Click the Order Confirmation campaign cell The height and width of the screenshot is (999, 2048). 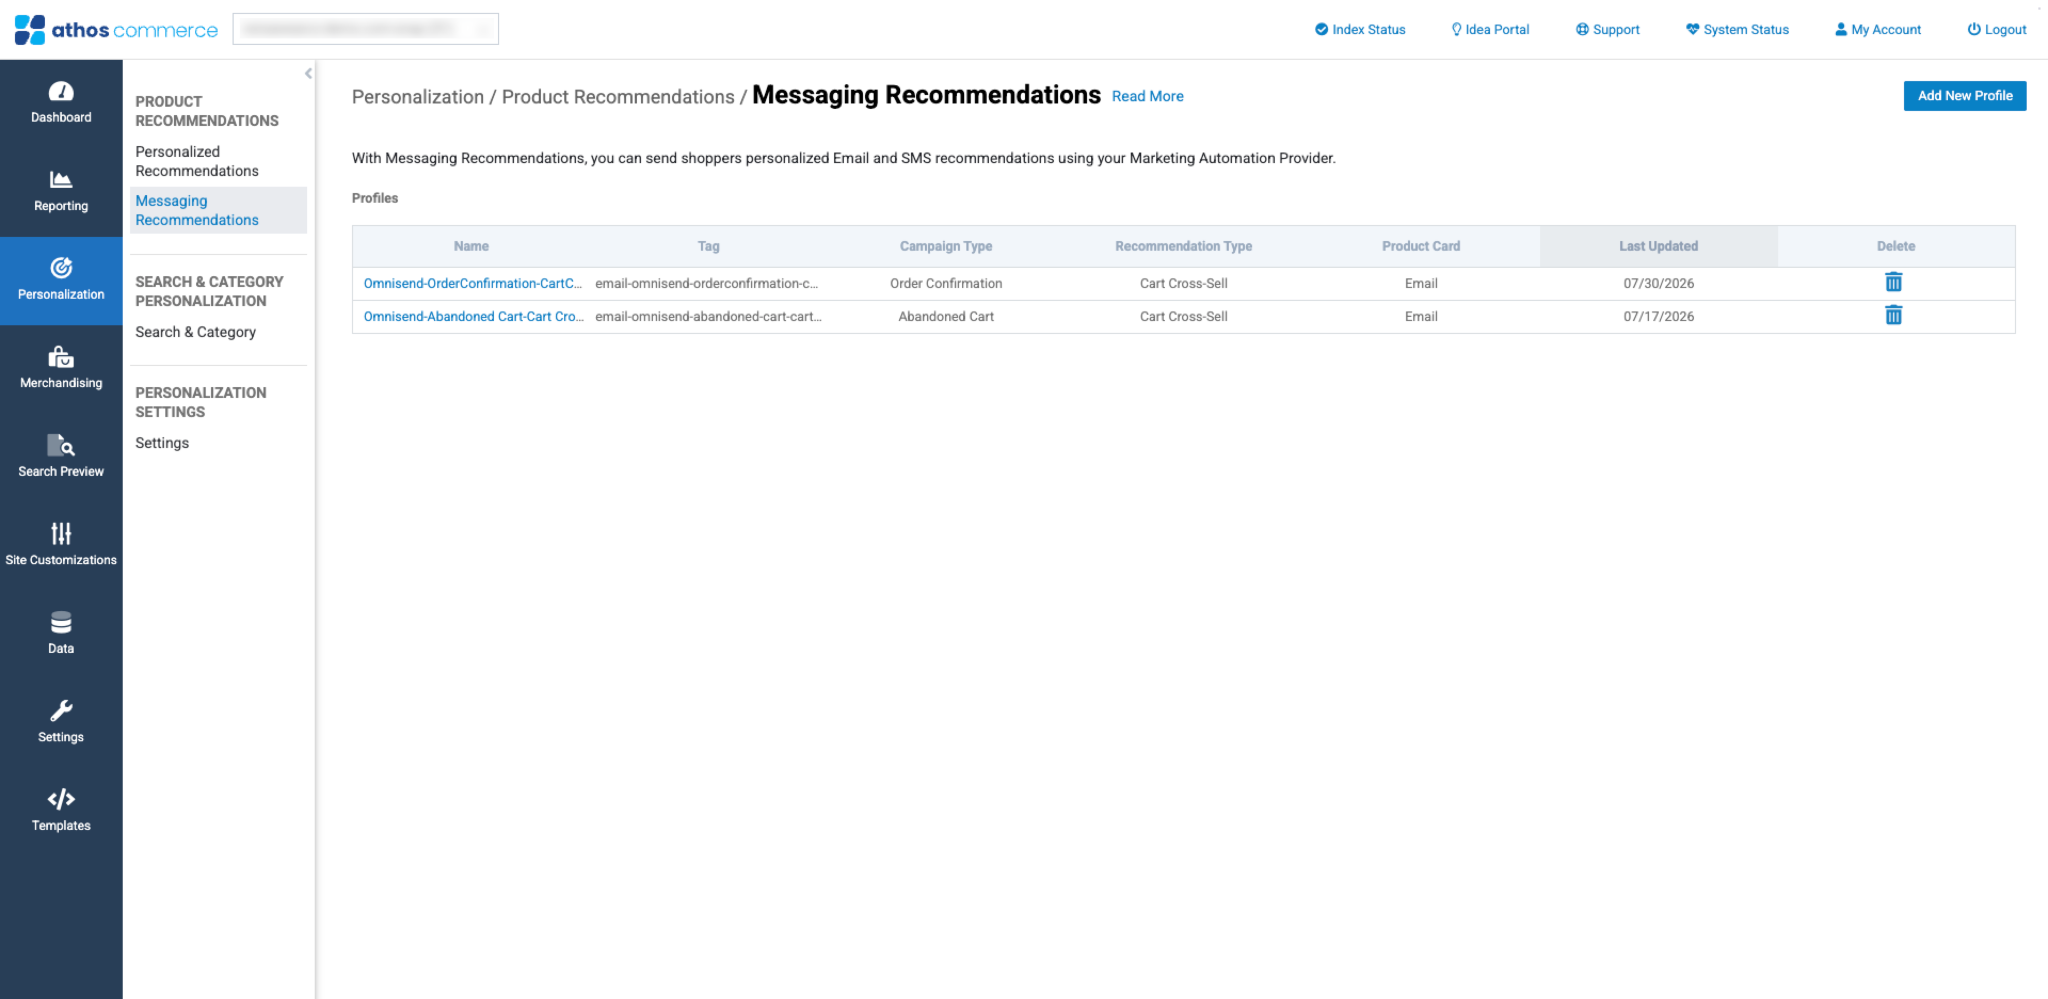[x=946, y=284]
